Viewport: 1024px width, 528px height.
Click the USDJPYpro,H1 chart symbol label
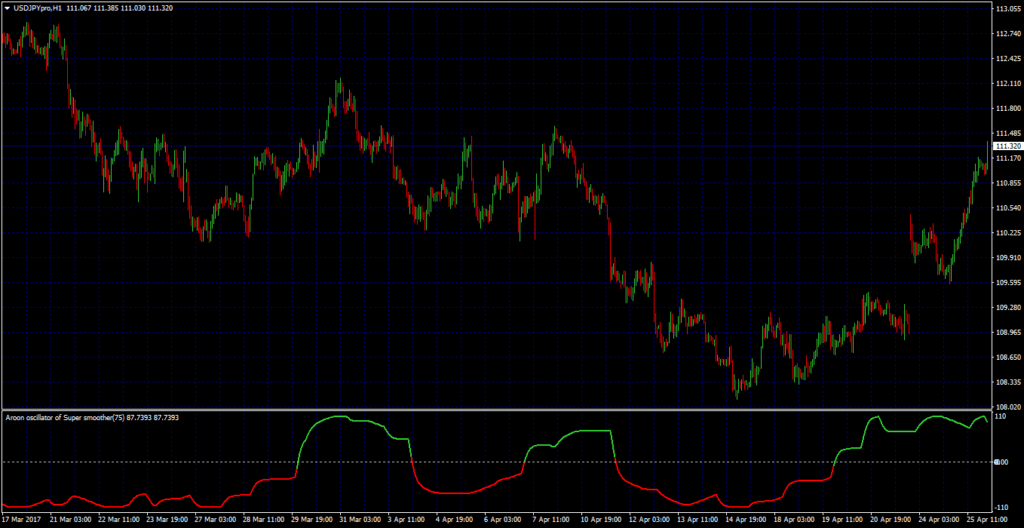[40, 9]
